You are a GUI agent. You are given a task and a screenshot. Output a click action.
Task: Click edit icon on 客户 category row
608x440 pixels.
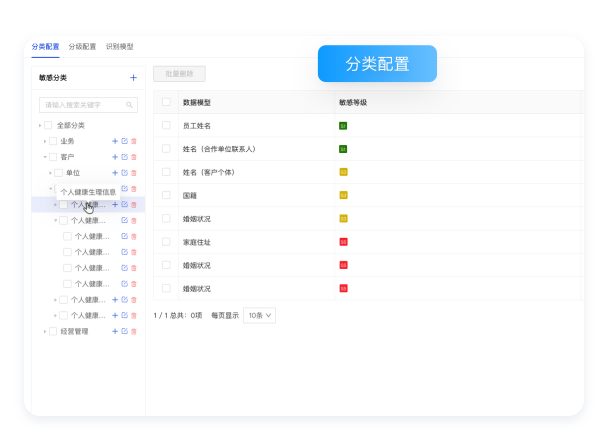(x=124, y=157)
